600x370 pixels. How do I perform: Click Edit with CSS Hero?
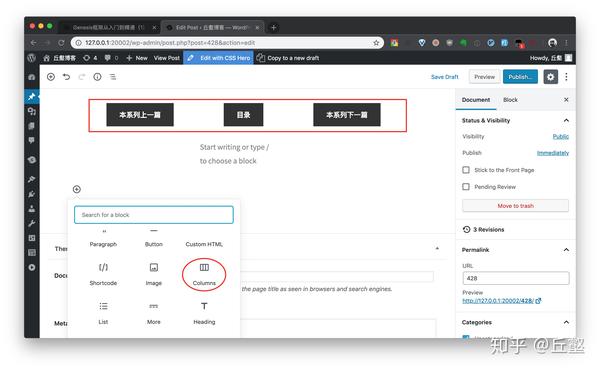(218, 58)
